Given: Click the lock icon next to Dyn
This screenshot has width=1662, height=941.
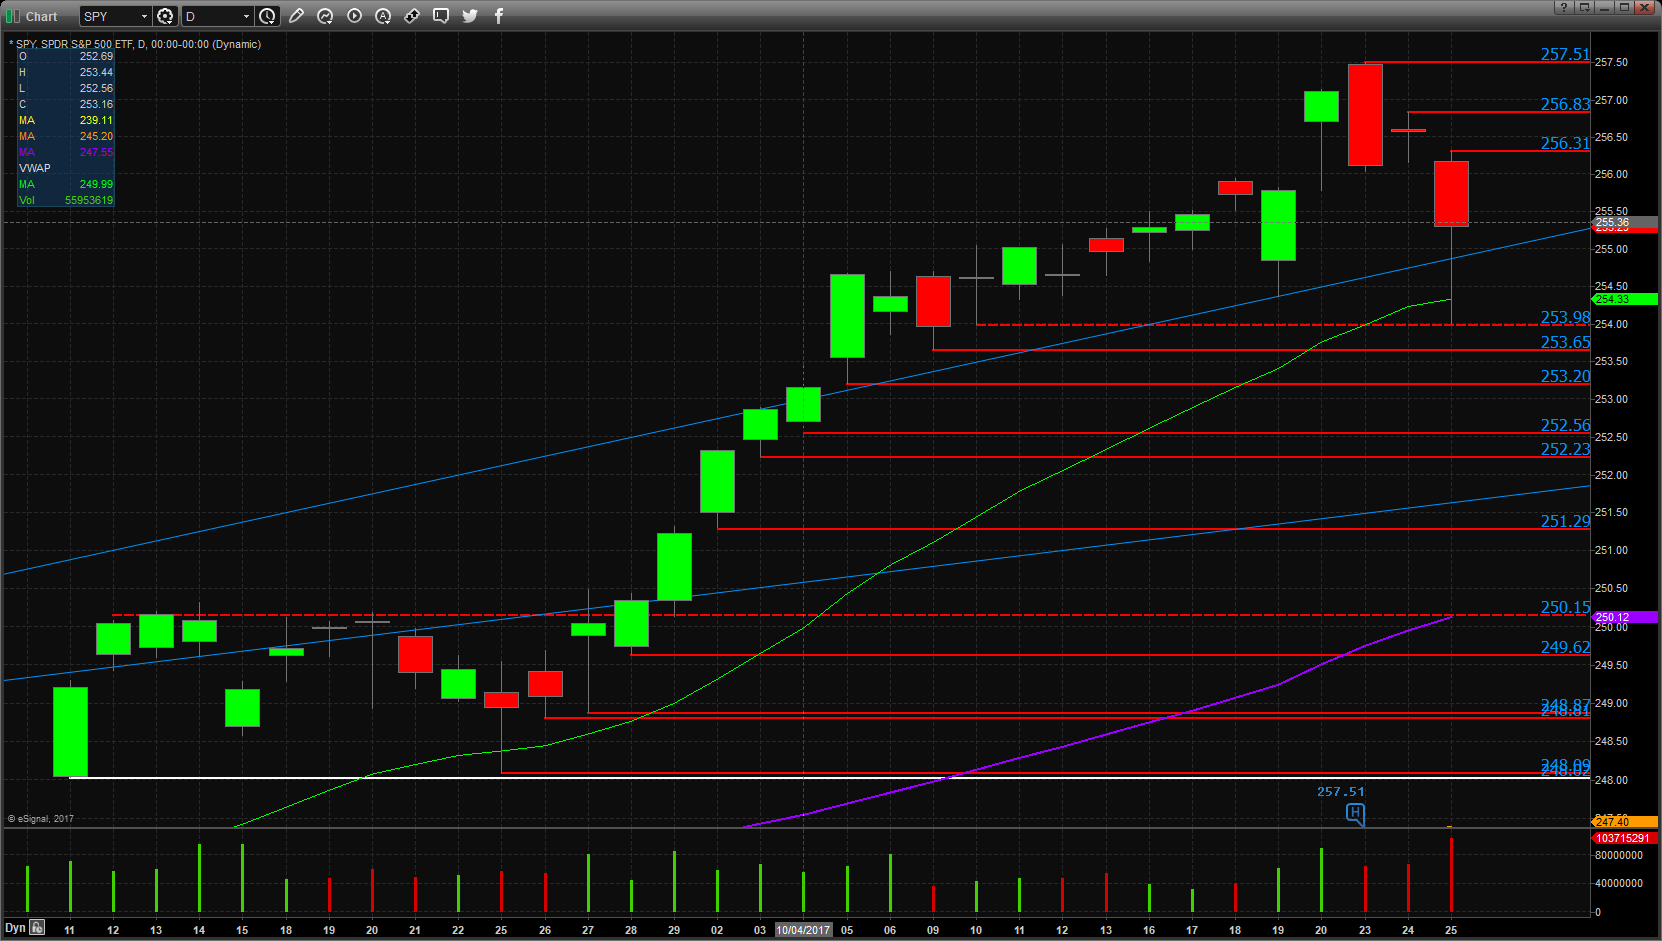Looking at the screenshot, I should [37, 927].
